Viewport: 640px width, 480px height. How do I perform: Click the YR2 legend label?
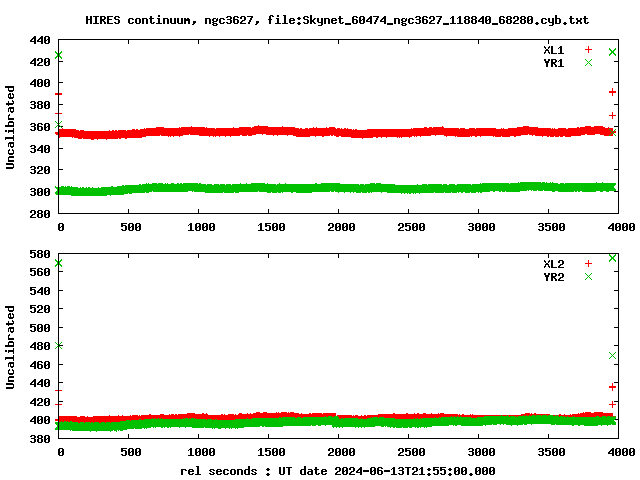pyautogui.click(x=553, y=277)
